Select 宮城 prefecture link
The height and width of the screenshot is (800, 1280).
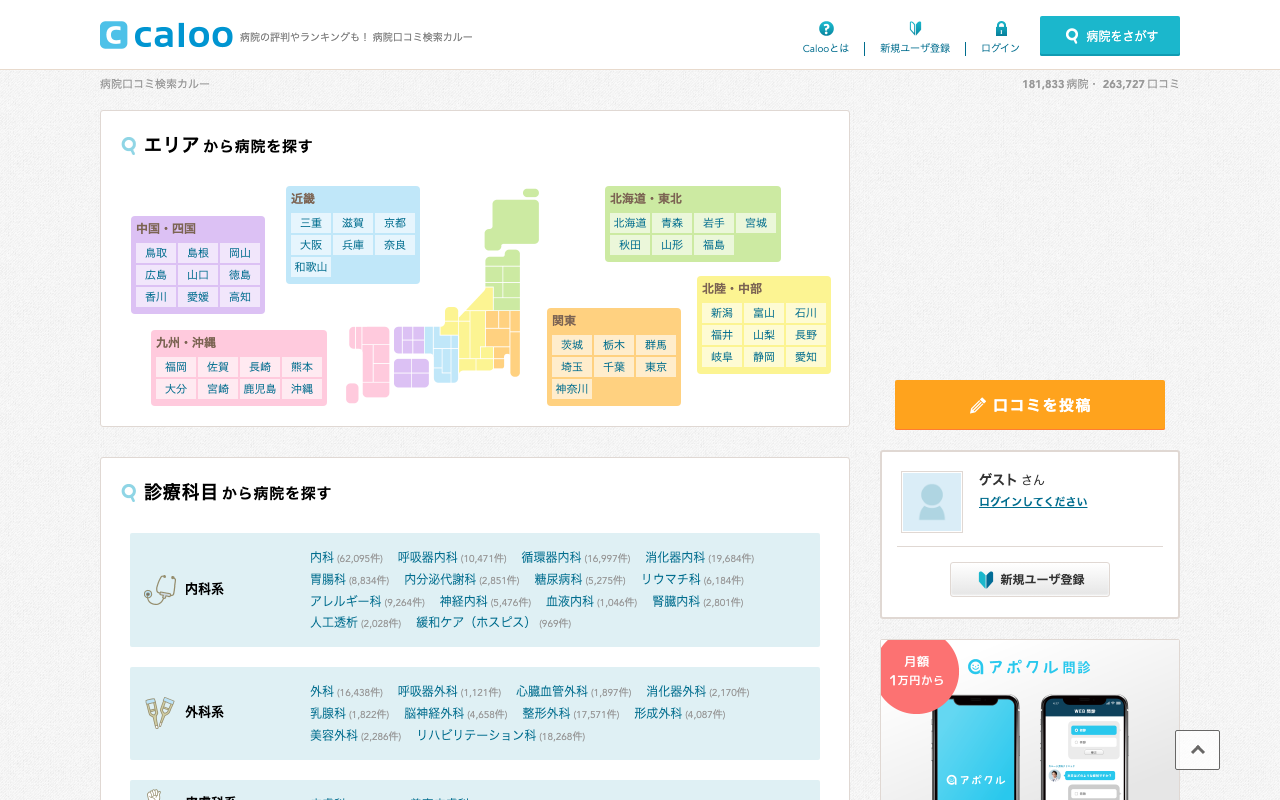756,223
